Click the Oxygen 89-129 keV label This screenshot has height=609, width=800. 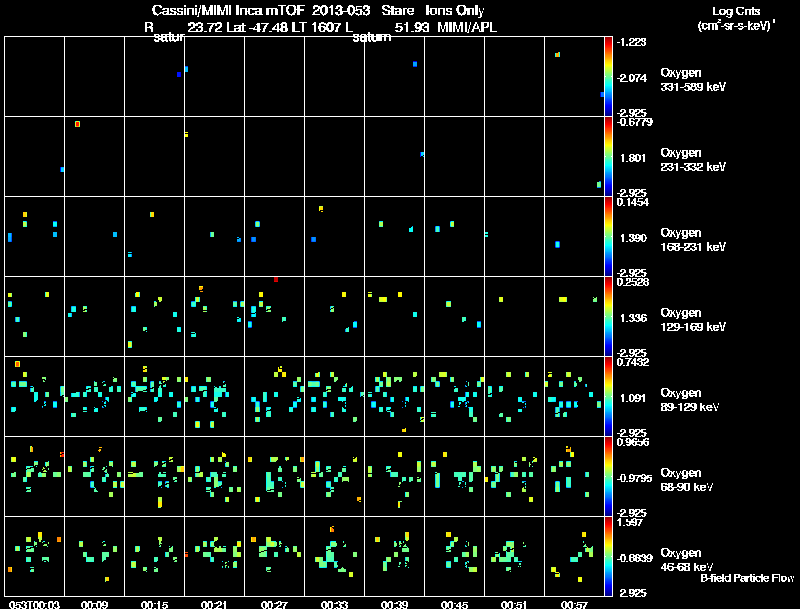point(690,400)
